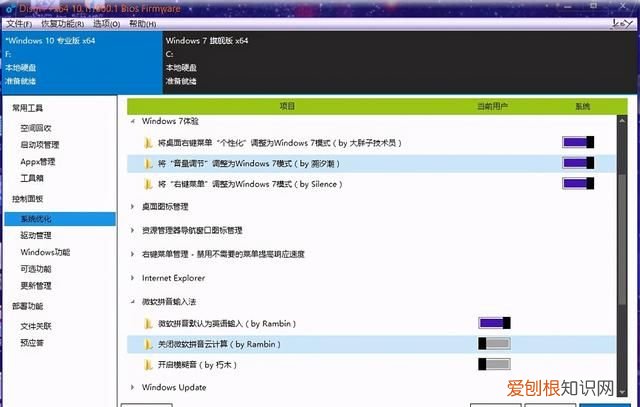Collapse the 微软拼音输入法 group
The height and width of the screenshot is (407, 640).
[133, 302]
